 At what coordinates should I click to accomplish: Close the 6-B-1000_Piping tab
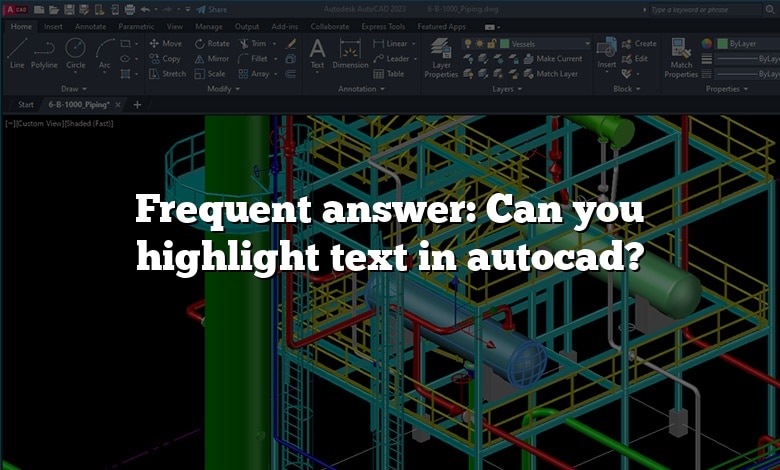click(118, 104)
